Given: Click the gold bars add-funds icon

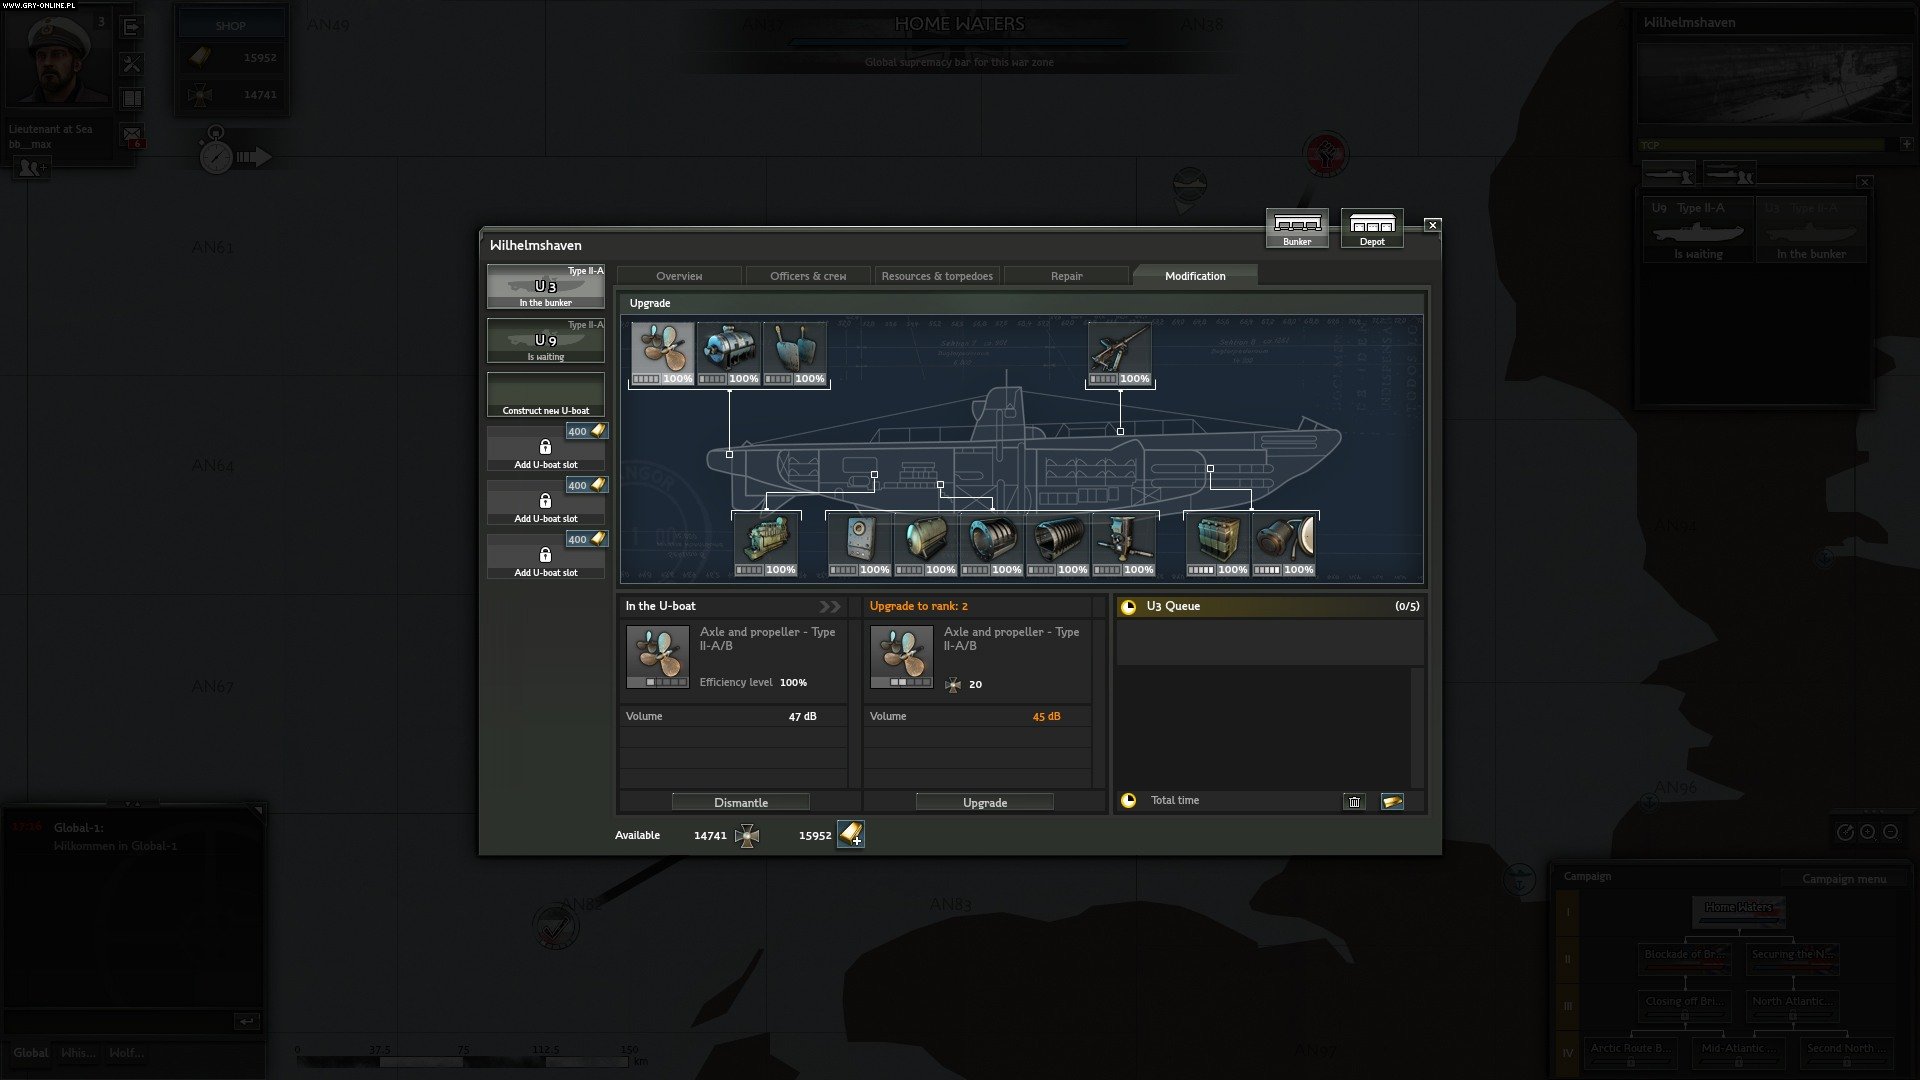Looking at the screenshot, I should coord(851,834).
